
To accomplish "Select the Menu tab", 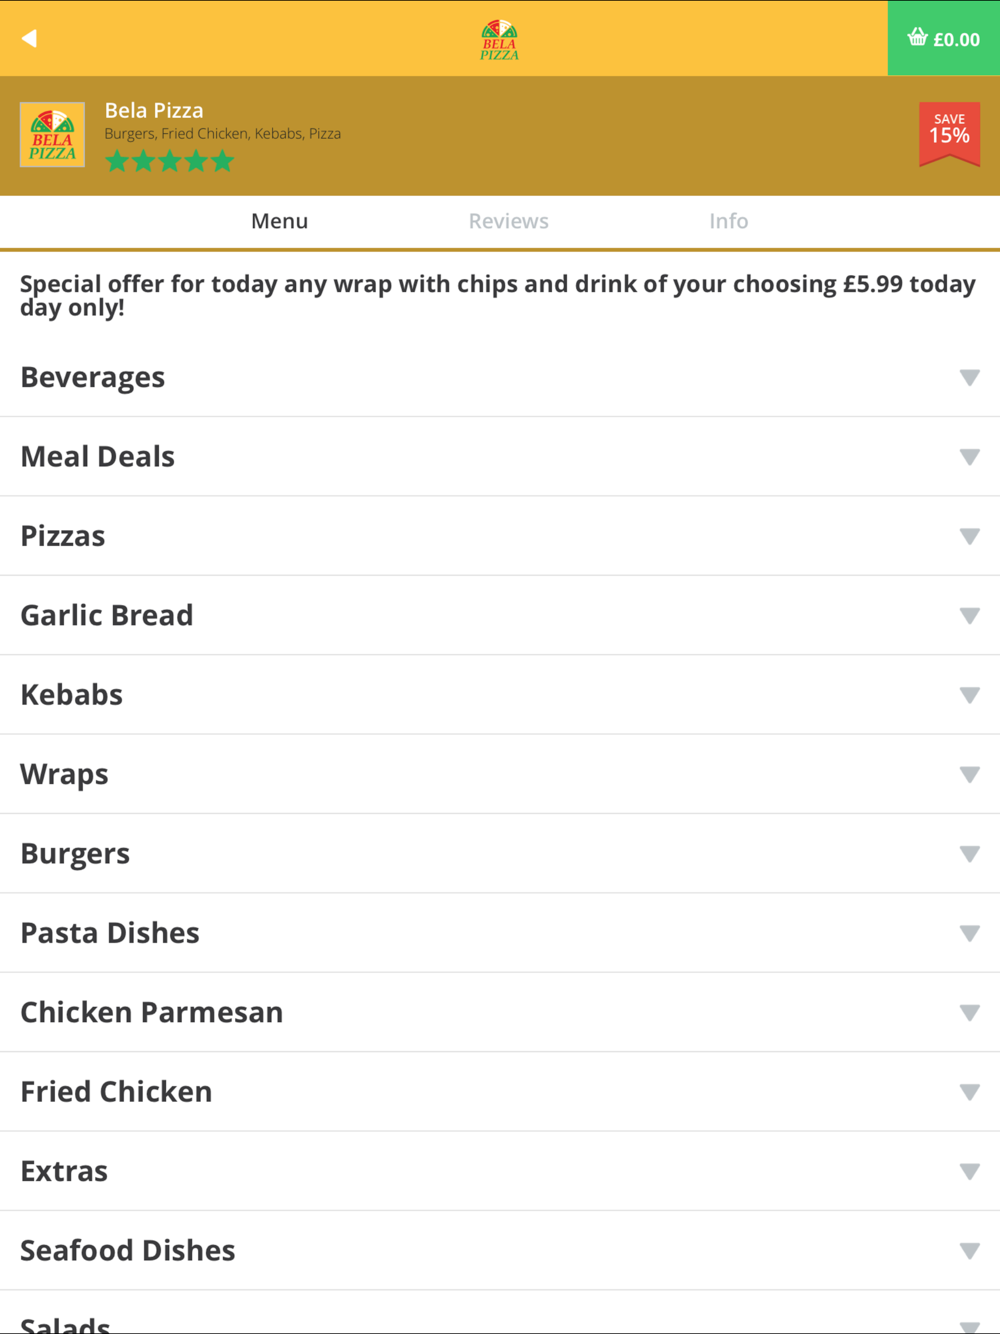I will [x=279, y=221].
